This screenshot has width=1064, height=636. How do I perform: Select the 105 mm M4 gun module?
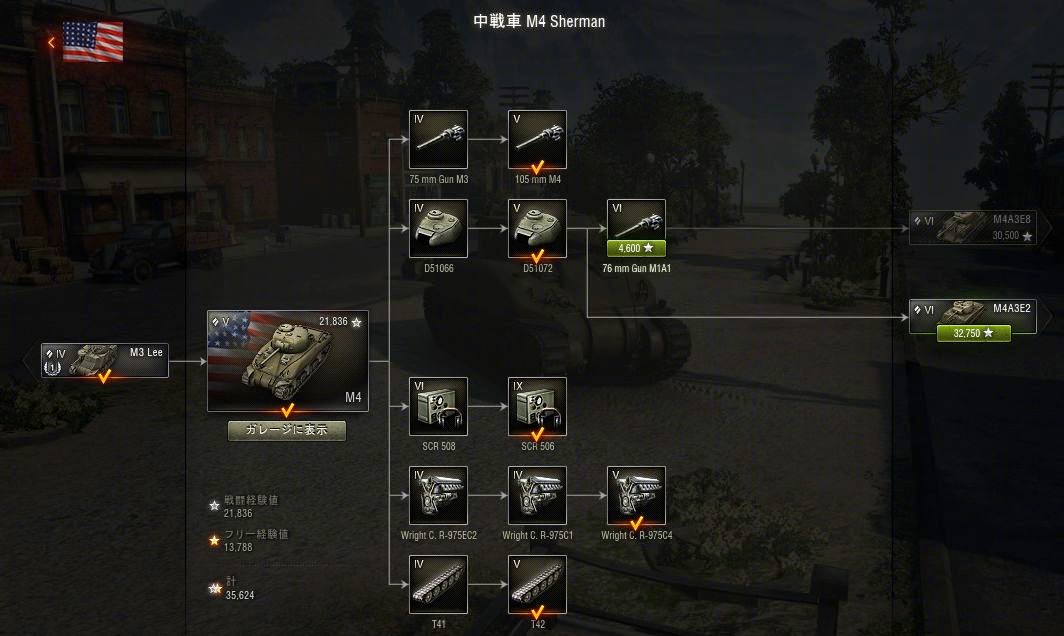pyautogui.click(x=537, y=139)
